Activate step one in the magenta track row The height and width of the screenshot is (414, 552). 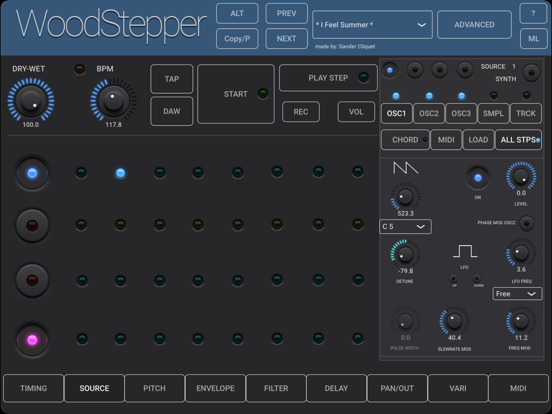(x=82, y=339)
